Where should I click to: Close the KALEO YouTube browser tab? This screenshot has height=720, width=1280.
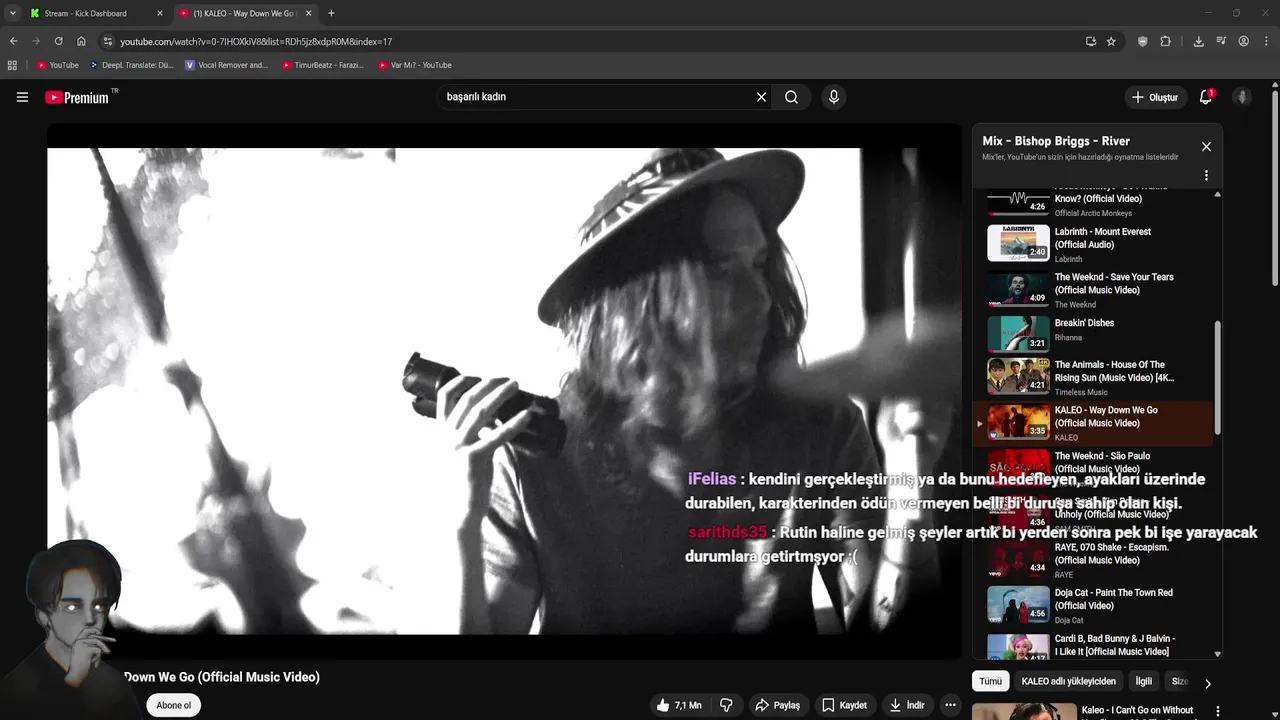click(308, 13)
